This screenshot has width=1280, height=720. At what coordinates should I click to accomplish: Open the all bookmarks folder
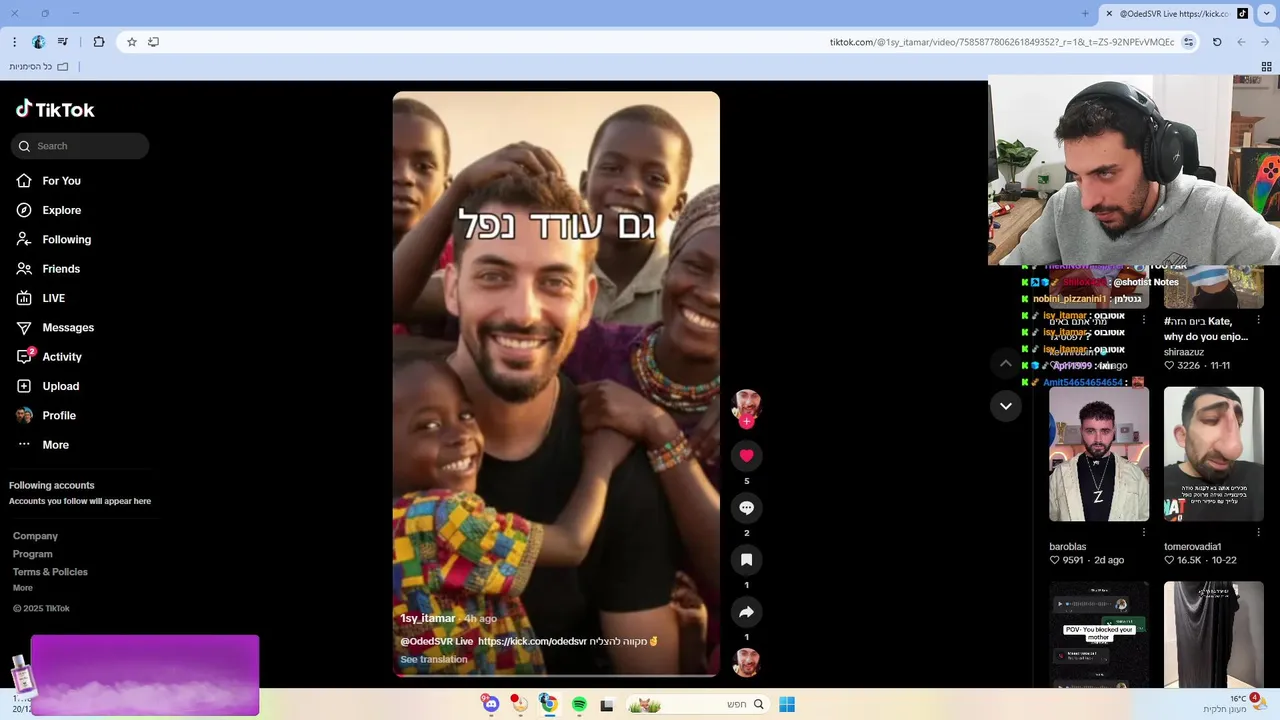(x=39, y=67)
